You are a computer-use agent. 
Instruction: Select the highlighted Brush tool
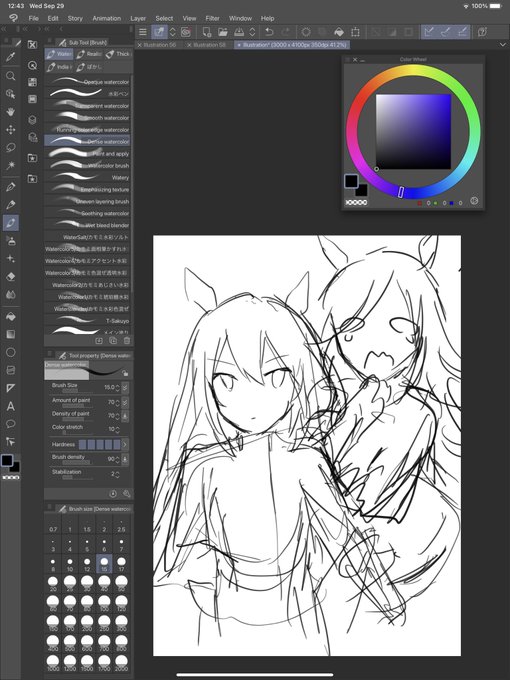pos(10,223)
